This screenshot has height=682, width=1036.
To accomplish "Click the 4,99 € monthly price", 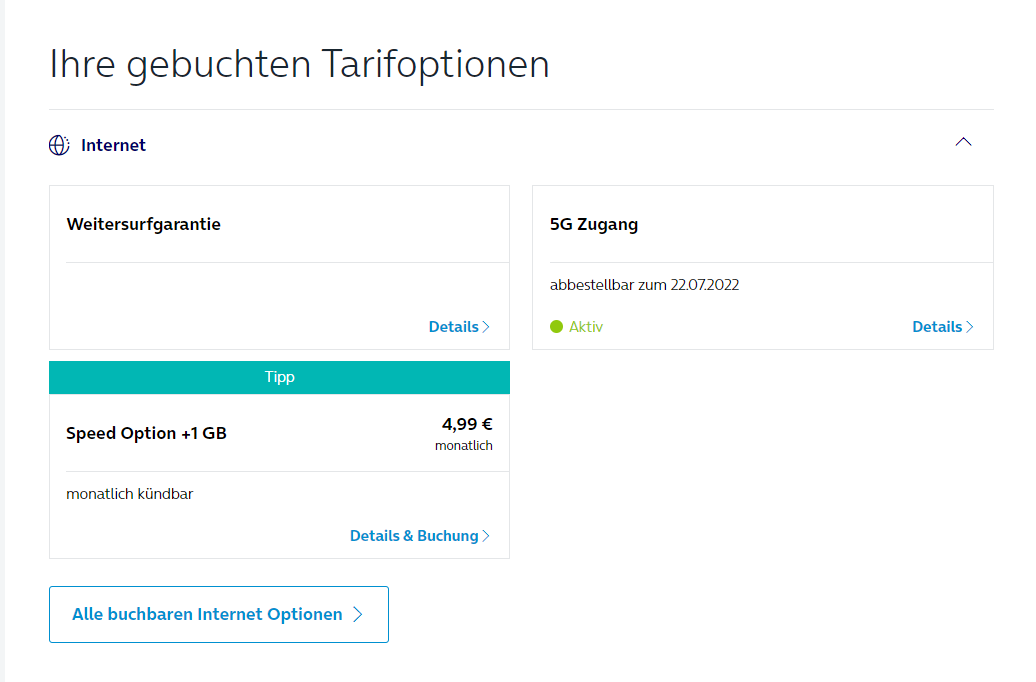I will coord(467,424).
